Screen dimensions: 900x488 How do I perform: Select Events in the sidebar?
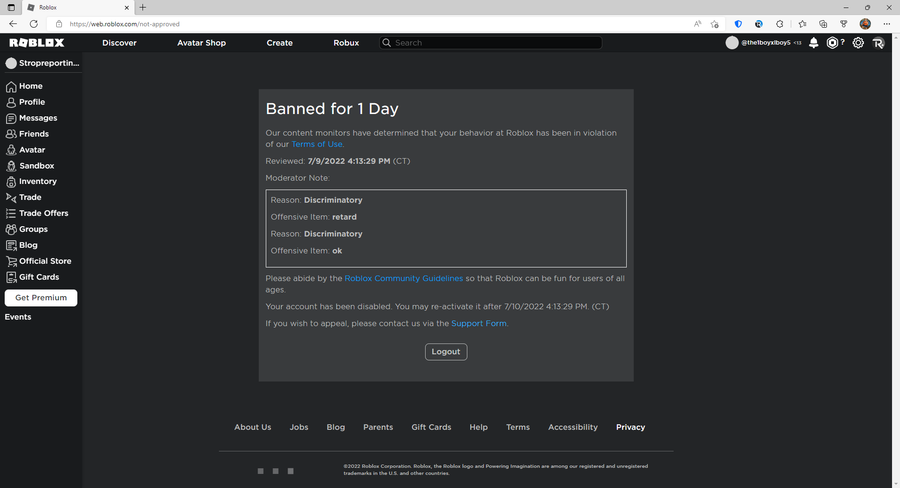coord(18,317)
